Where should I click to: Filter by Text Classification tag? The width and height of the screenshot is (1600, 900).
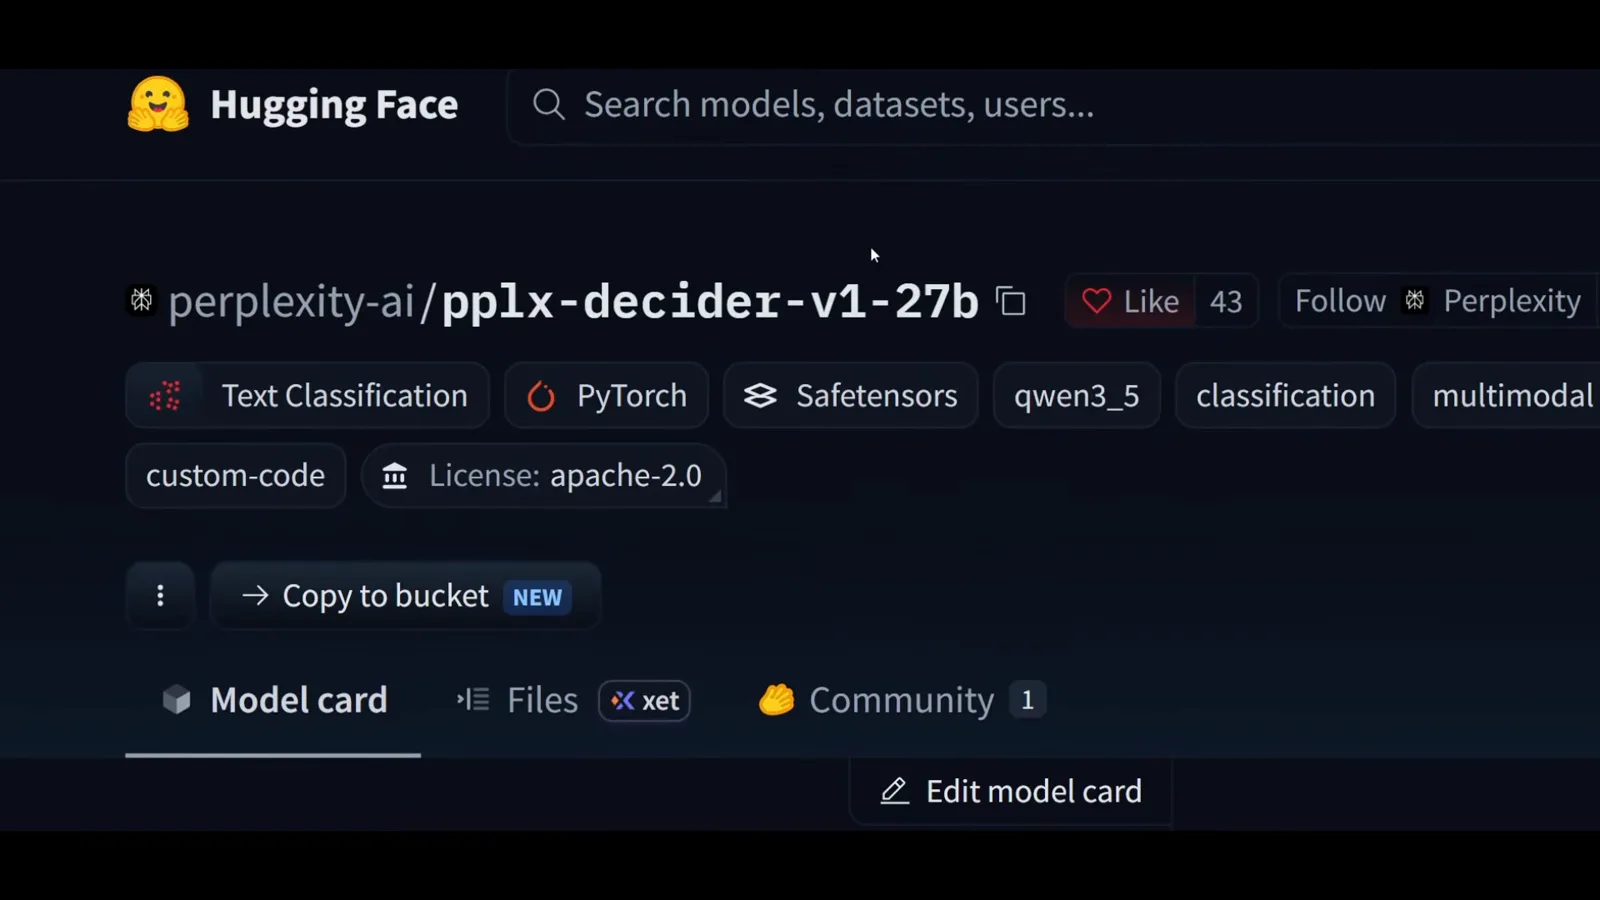[x=307, y=396]
